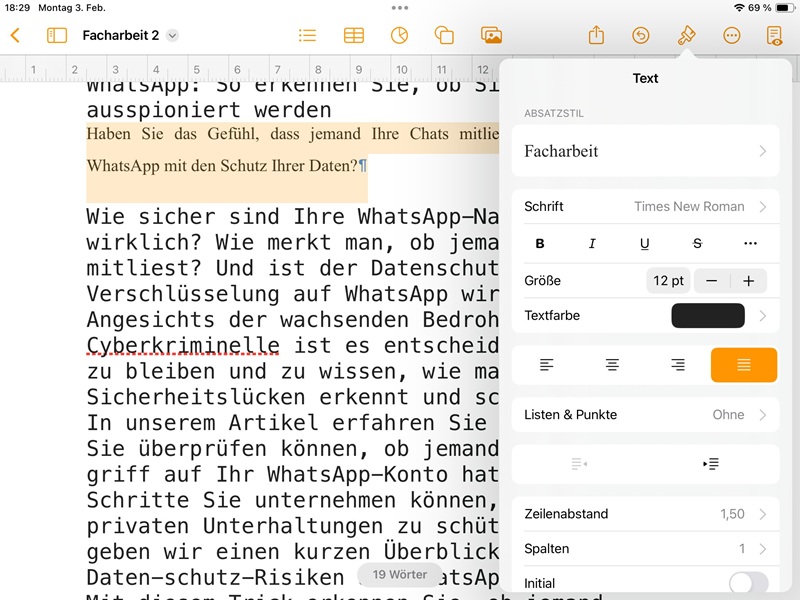The height and width of the screenshot is (600, 800).
Task: Tap the text line 'ausspioniert werden'
Action: [x=209, y=110]
